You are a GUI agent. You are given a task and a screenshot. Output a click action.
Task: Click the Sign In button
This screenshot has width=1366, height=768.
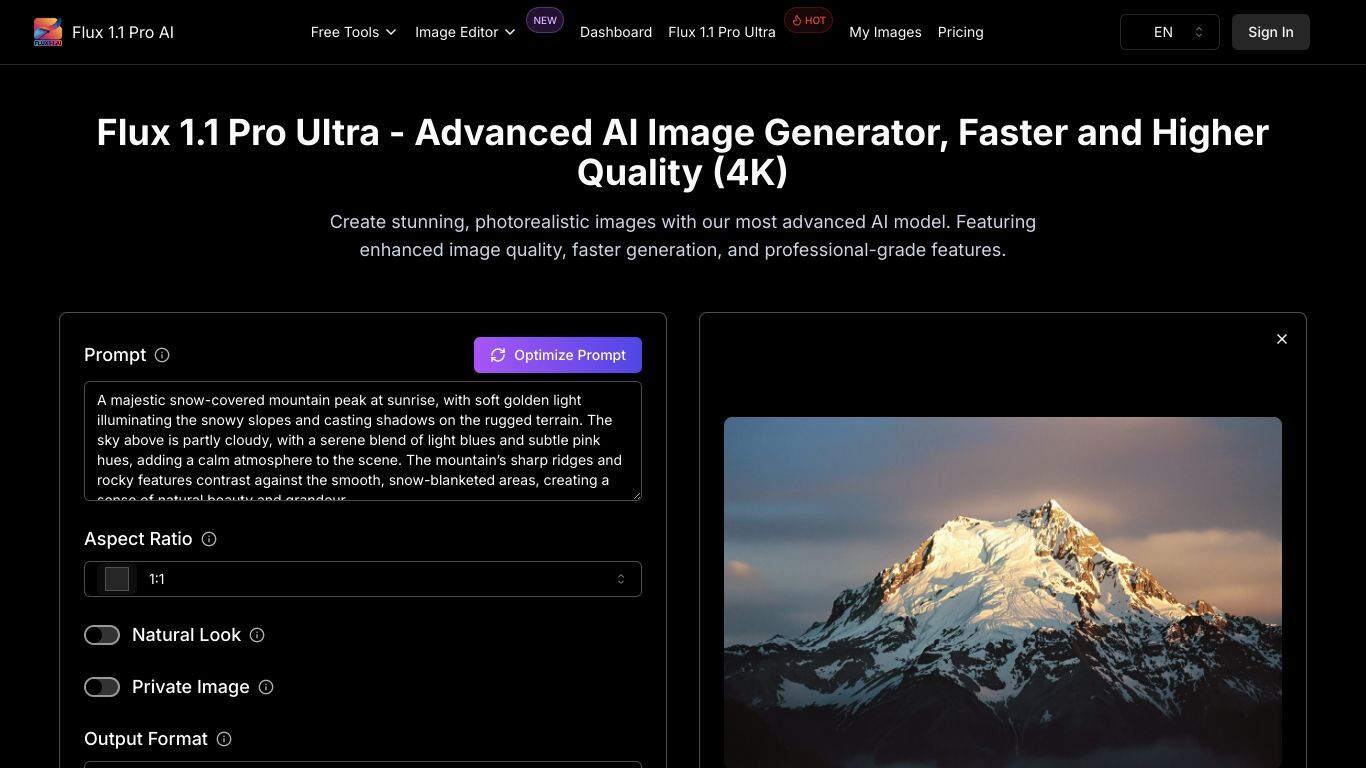(x=1271, y=32)
